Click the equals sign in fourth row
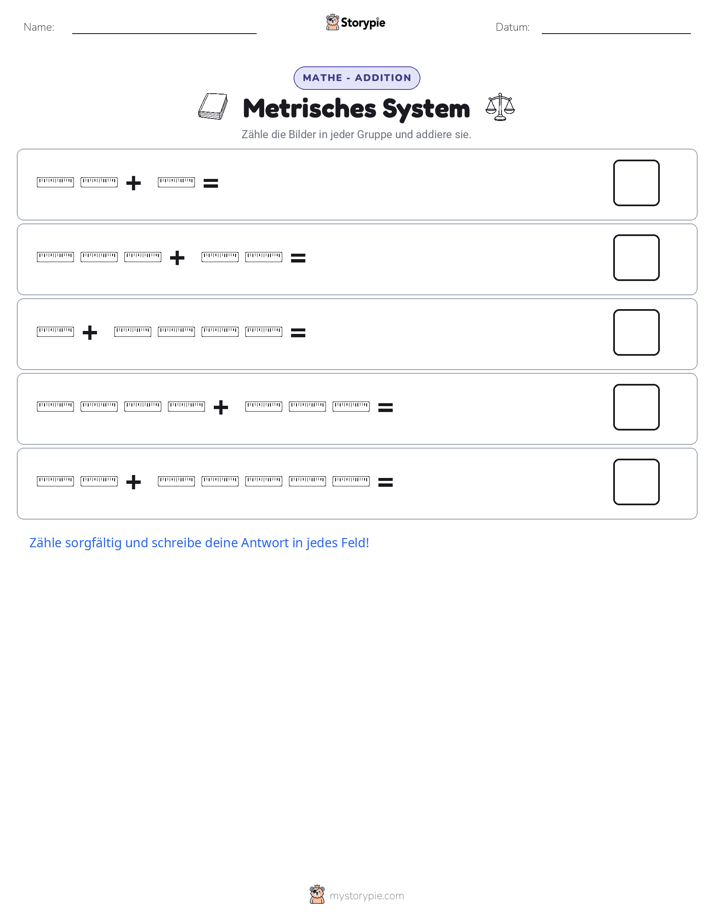Viewport: 714px width, 924px height. tap(385, 407)
